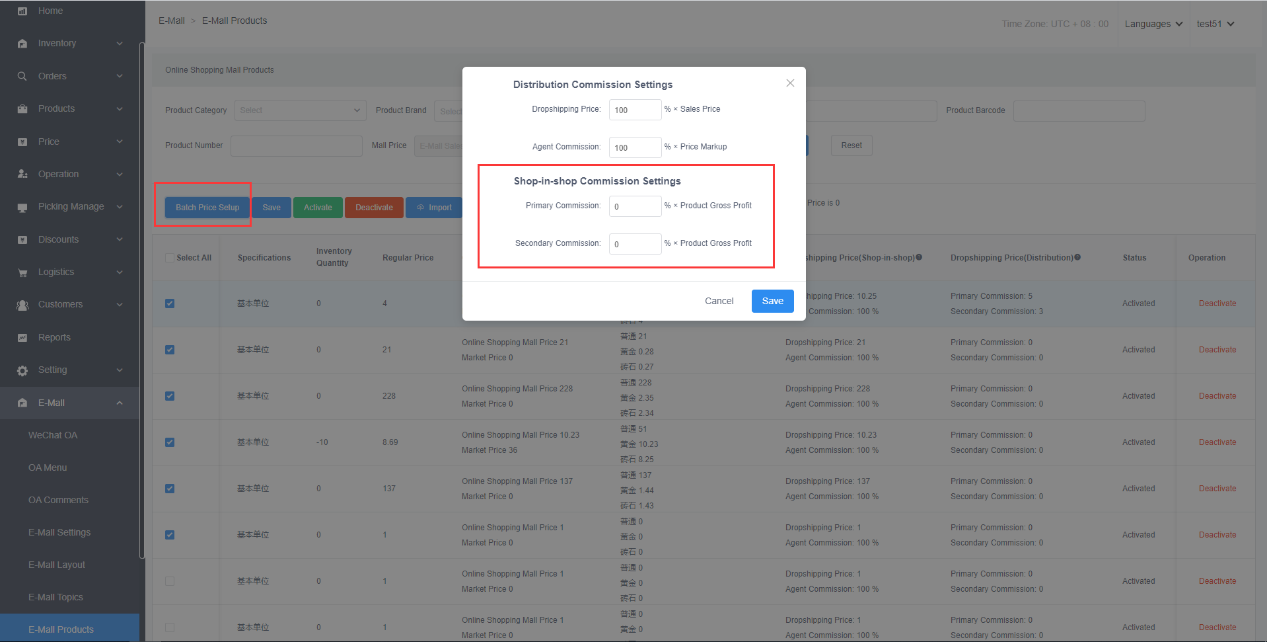
Task: Uncheck the product row with regular price 137
Action: 170,488
